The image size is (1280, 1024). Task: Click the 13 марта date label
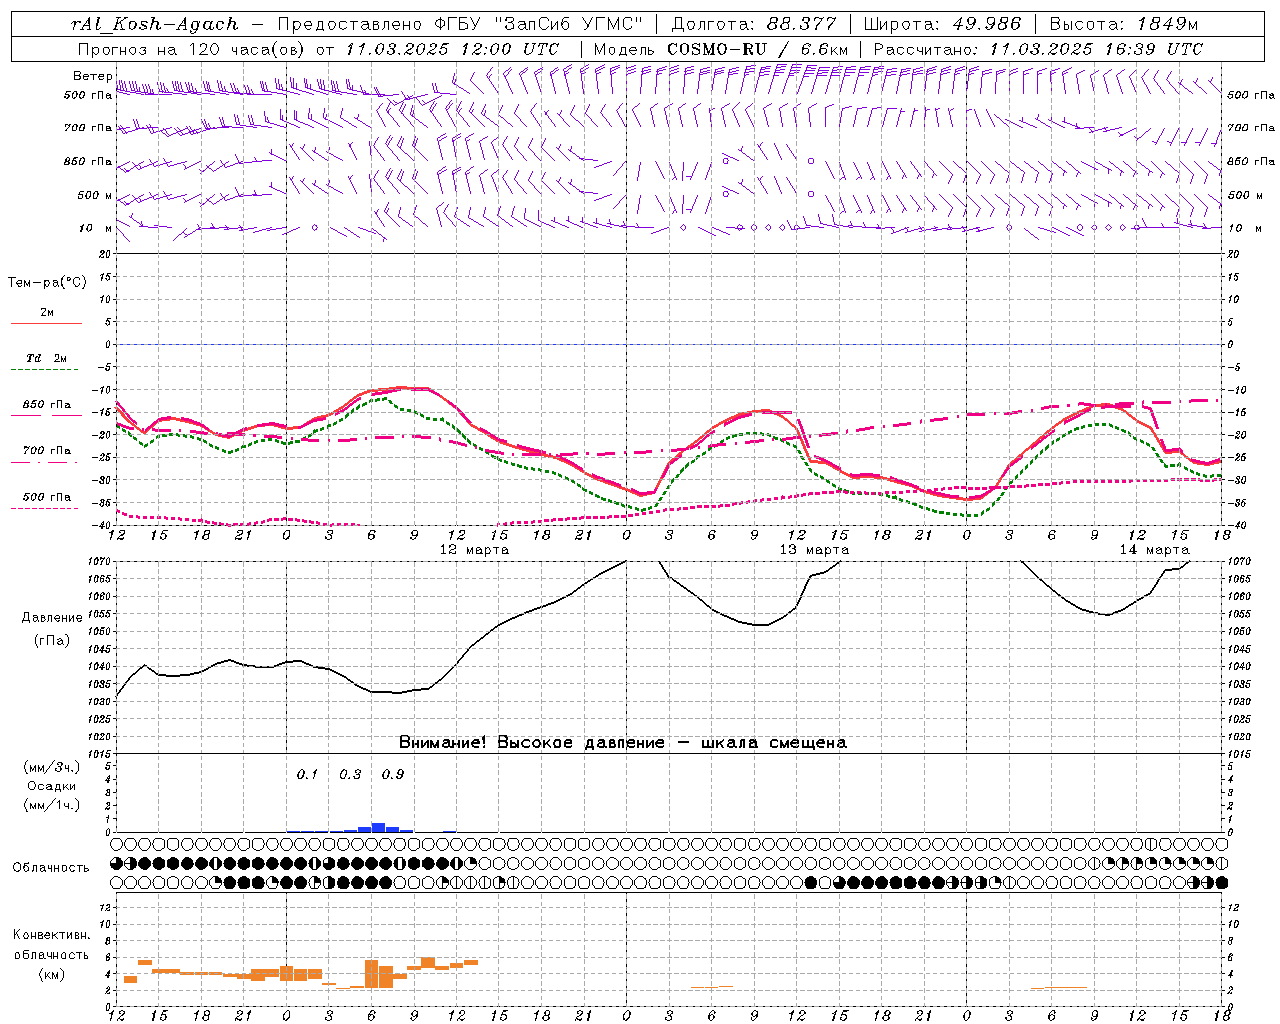click(814, 550)
